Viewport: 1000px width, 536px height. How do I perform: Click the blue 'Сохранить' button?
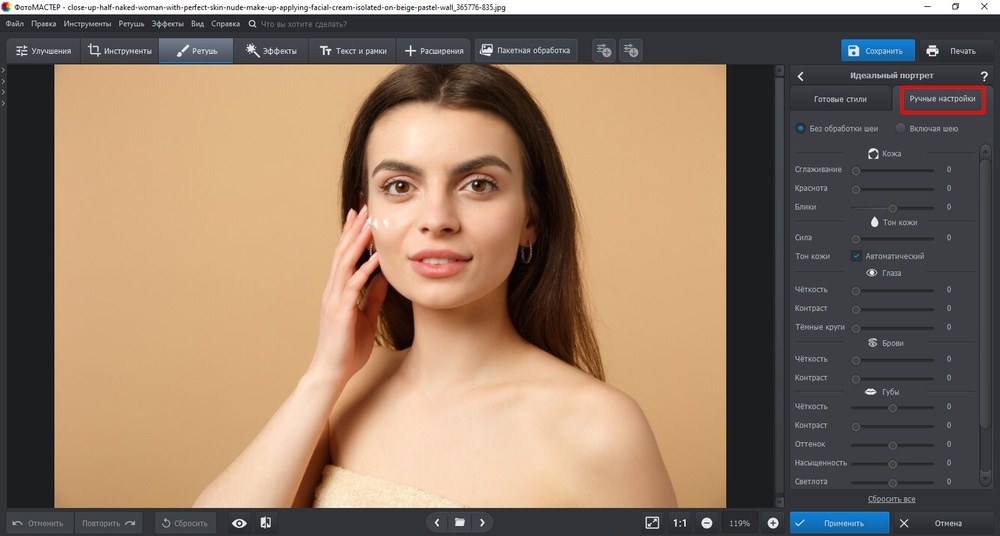tap(877, 51)
